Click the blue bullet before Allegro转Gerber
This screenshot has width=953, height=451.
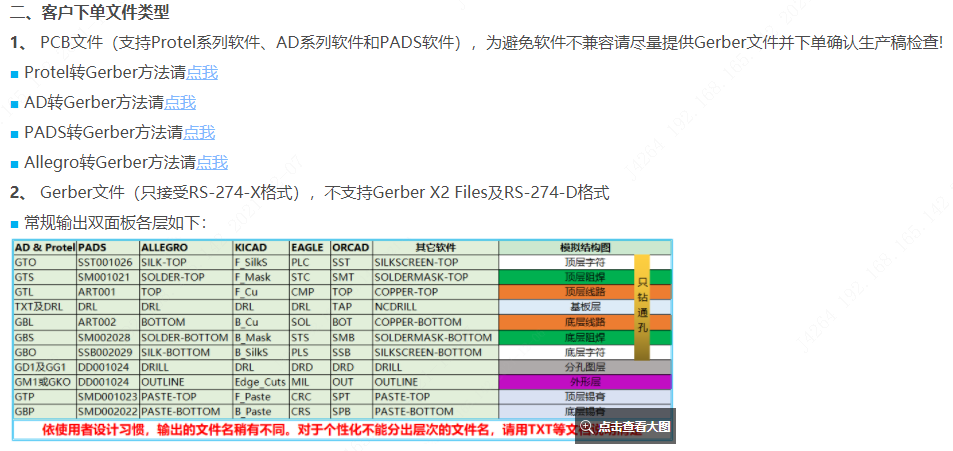point(15,163)
